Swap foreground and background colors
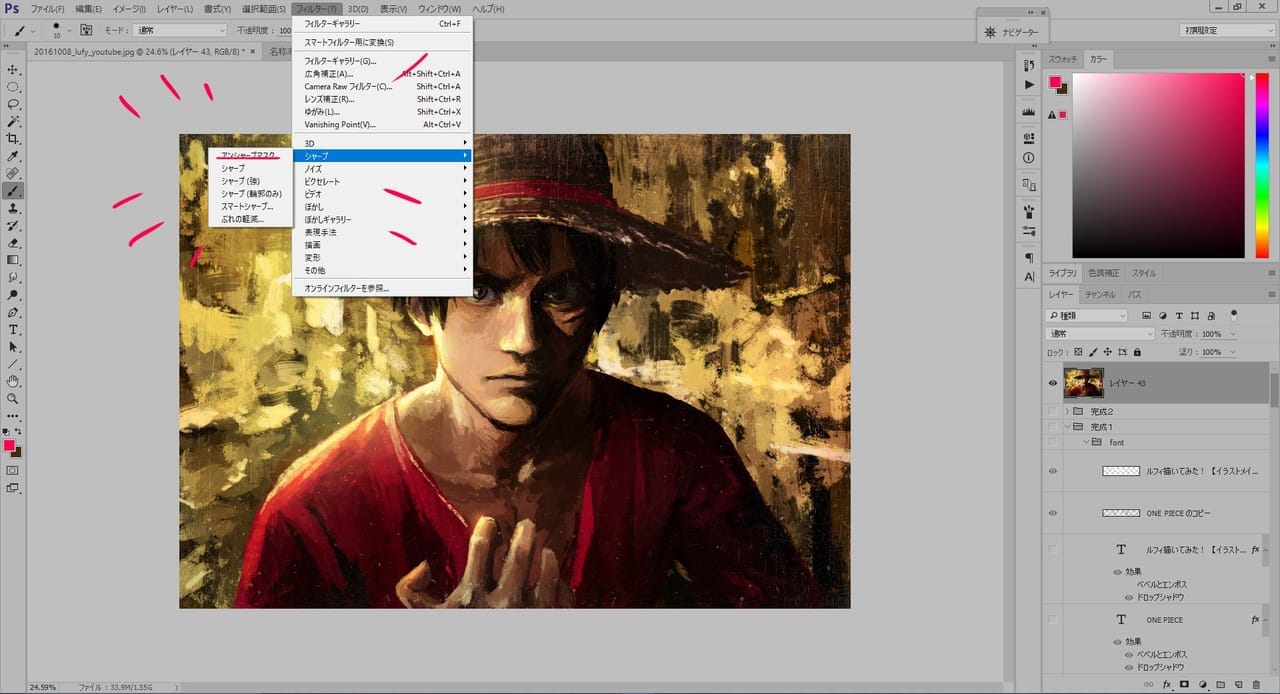 pyautogui.click(x=19, y=431)
